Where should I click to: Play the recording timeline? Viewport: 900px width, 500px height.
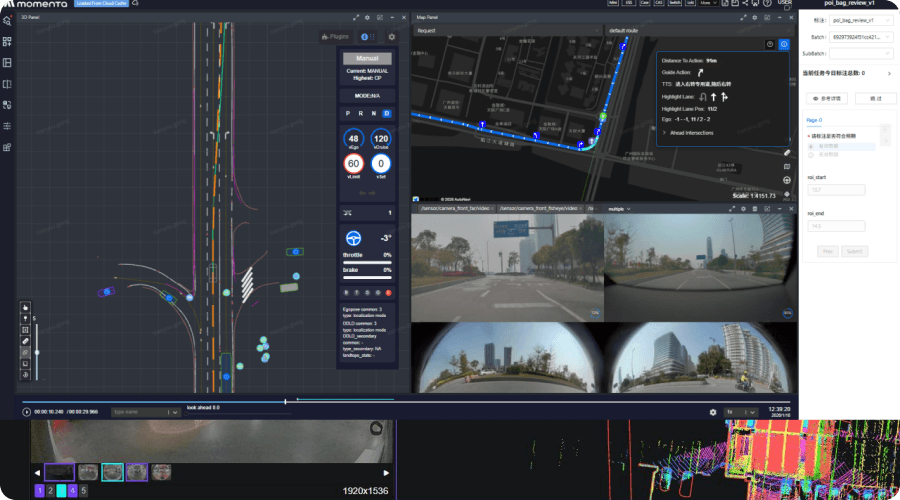(26, 412)
